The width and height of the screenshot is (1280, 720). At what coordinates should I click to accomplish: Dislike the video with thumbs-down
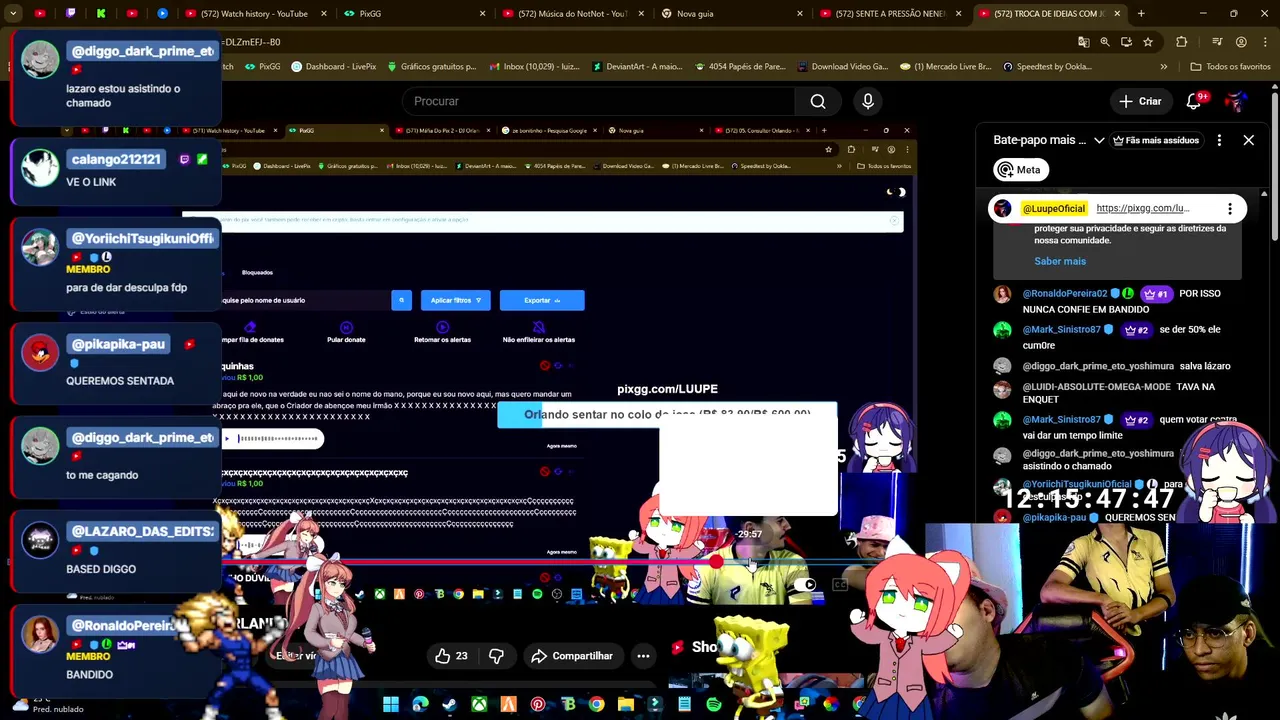click(497, 656)
